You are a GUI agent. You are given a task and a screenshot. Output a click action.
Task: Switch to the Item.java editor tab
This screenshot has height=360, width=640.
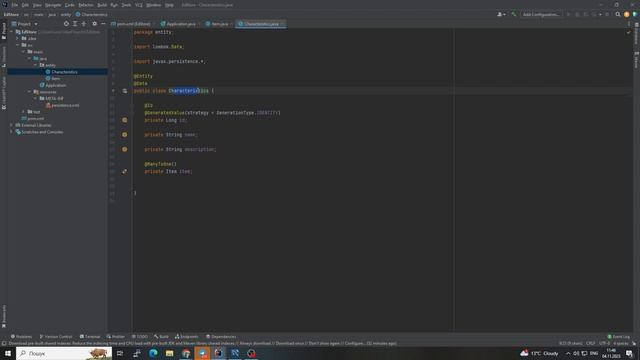click(219, 24)
